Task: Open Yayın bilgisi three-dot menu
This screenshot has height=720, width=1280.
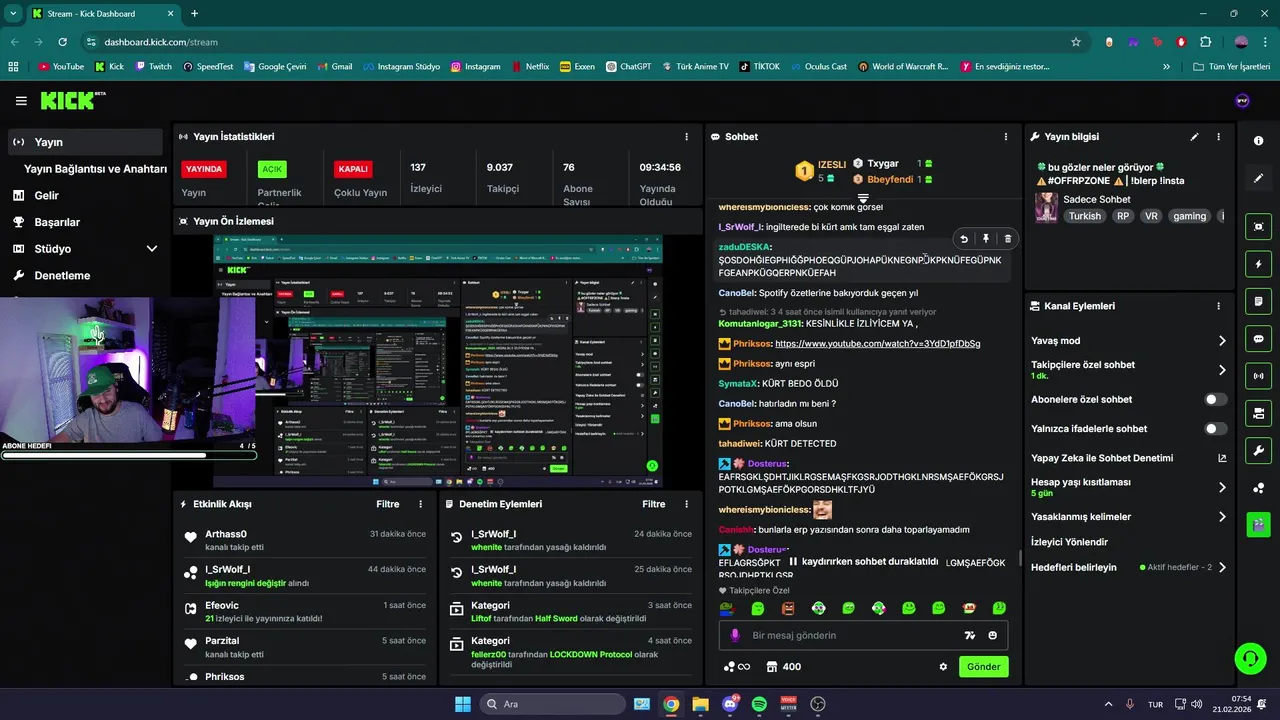Action: [x=1218, y=137]
